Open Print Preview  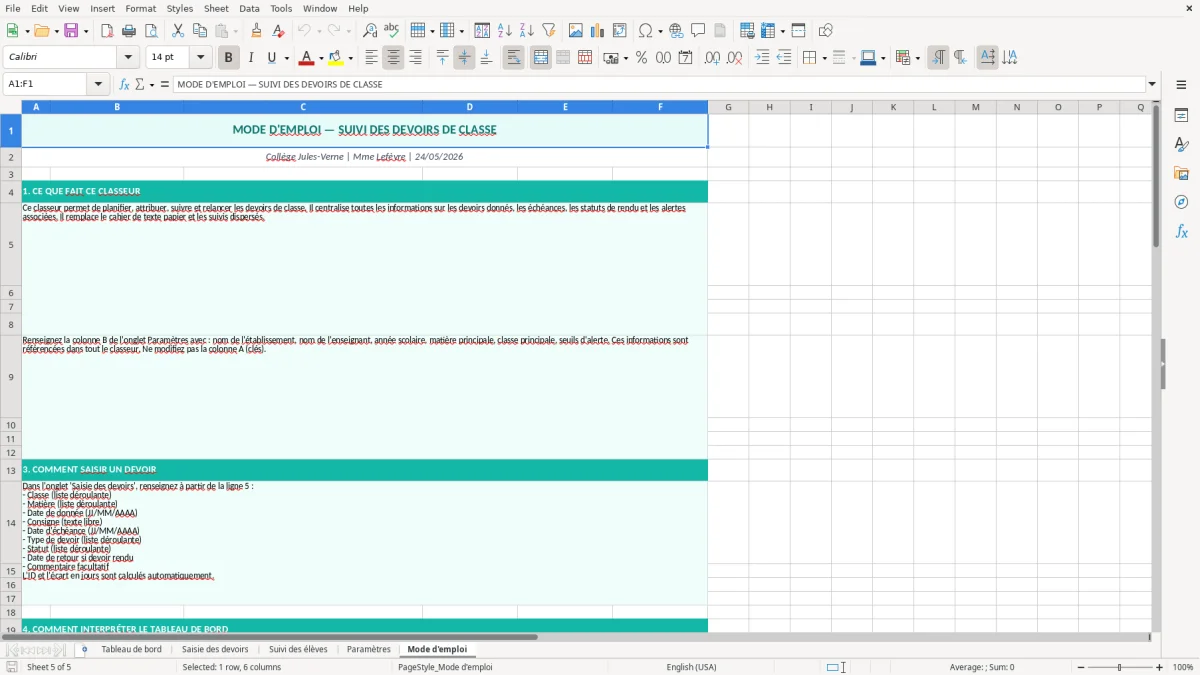click(x=151, y=31)
